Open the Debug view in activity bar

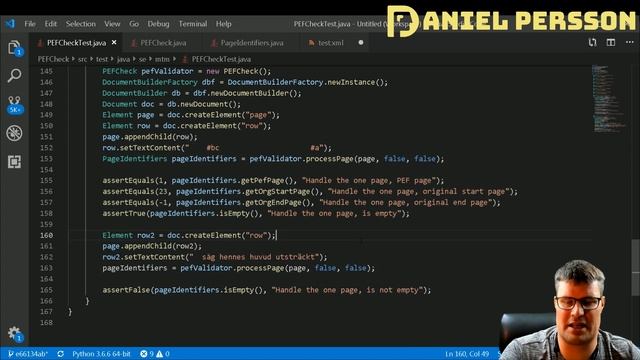point(14,133)
